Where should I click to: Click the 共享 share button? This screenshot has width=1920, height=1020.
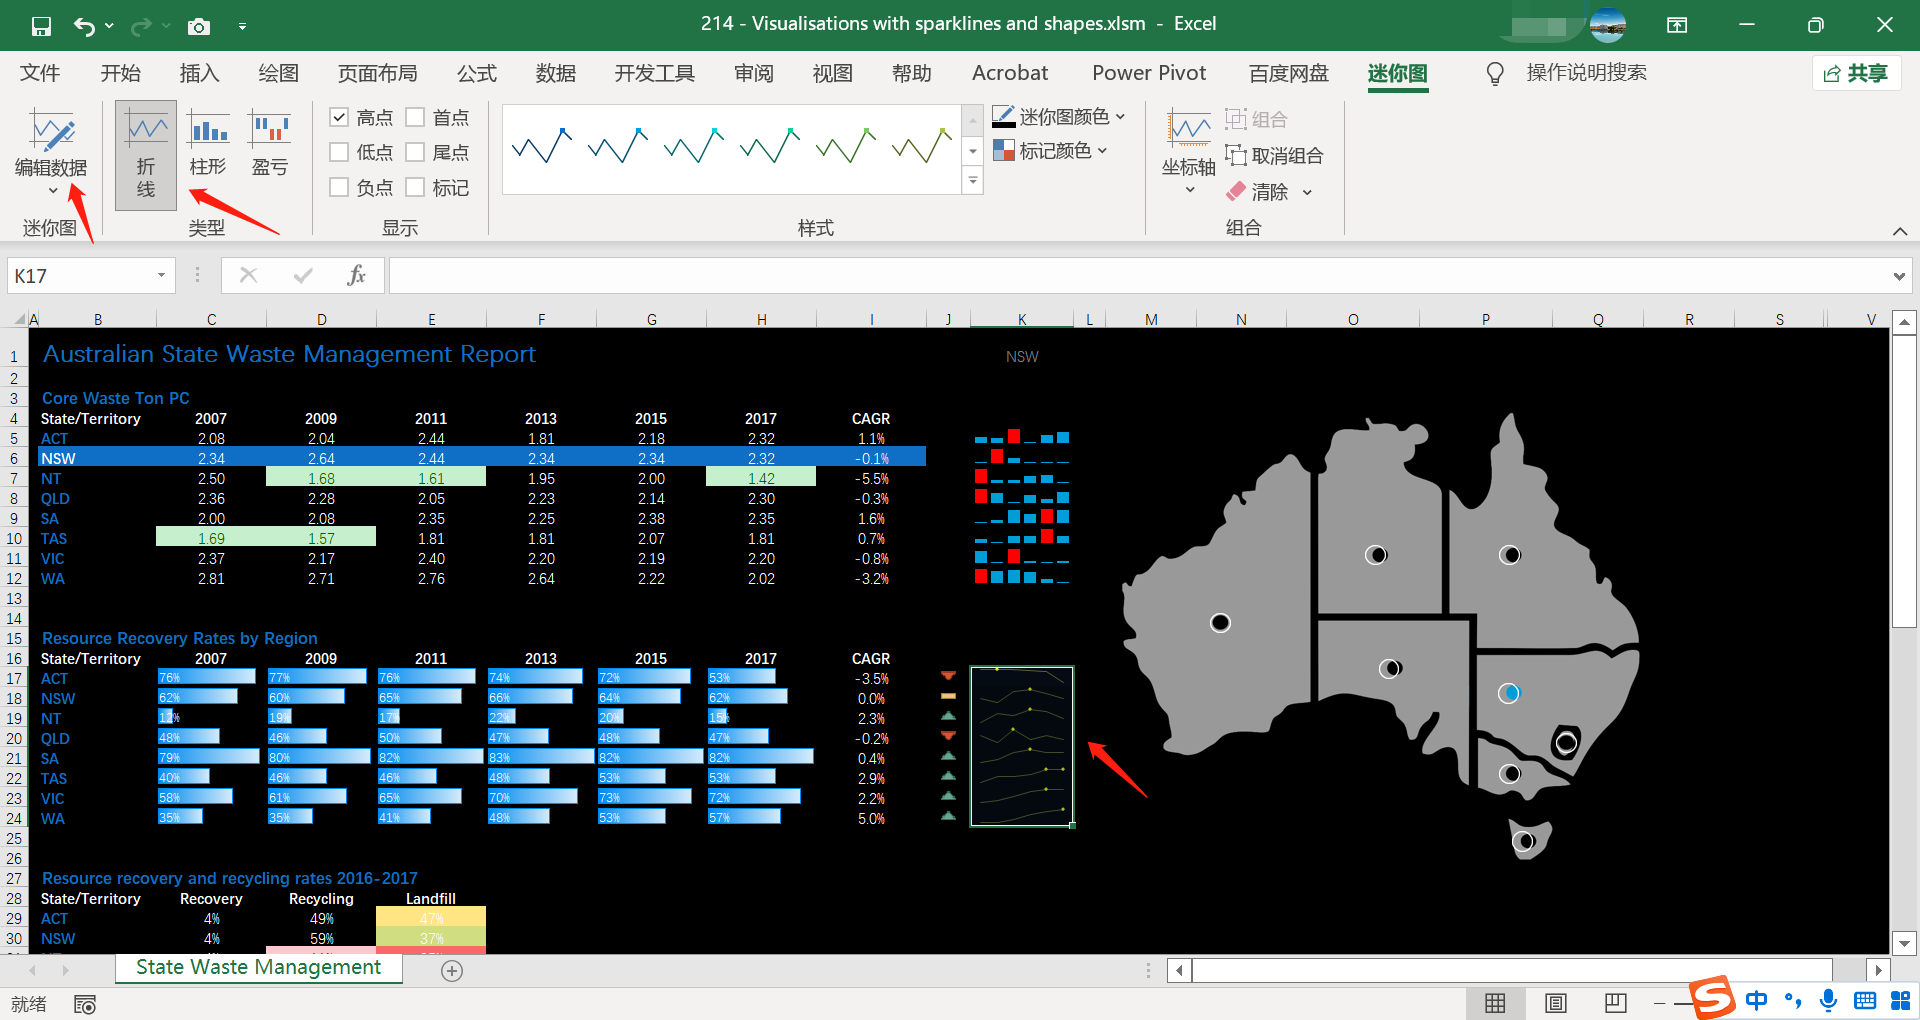1857,73
